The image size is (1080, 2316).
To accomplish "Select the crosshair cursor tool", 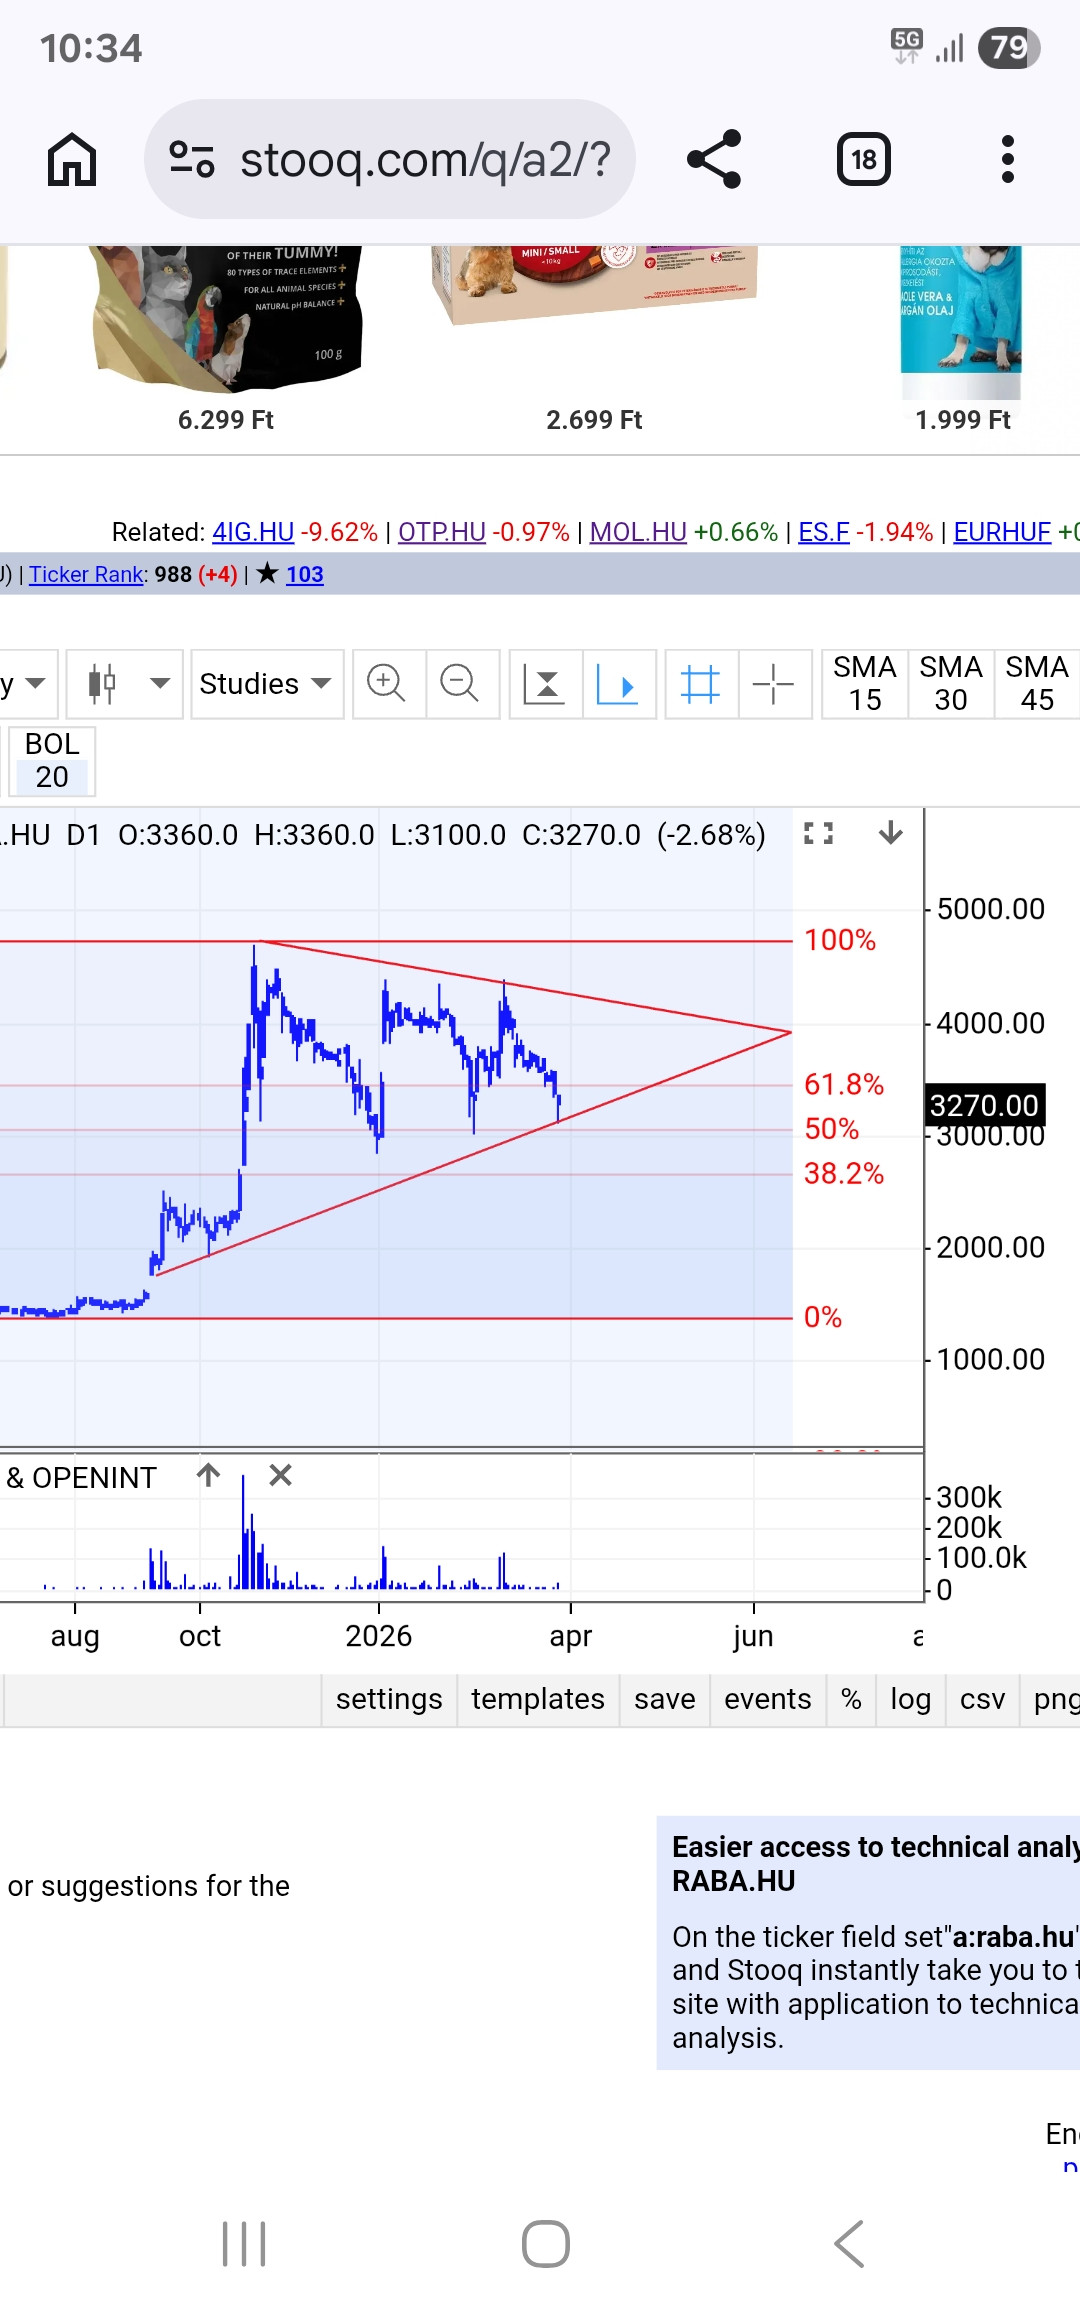I will [x=773, y=684].
